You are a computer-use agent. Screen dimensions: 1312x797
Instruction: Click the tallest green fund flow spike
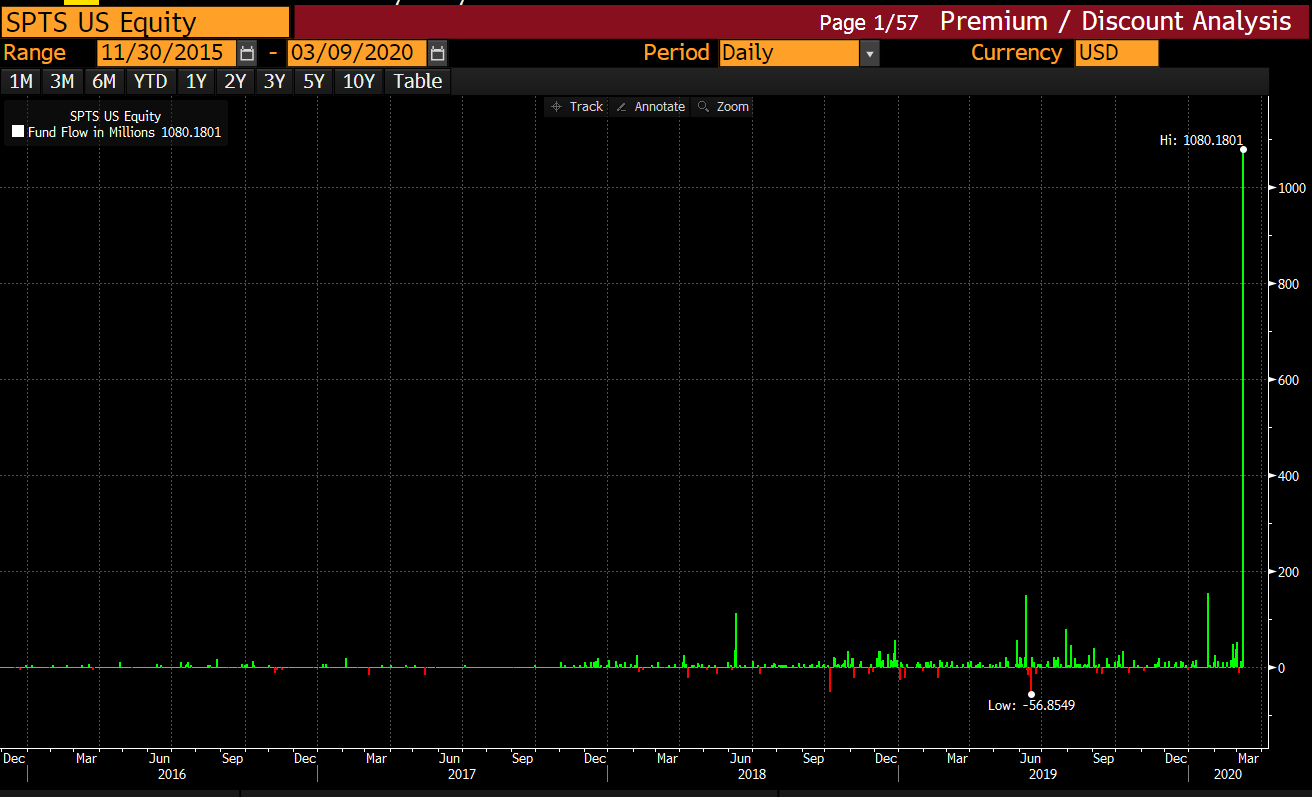tap(1244, 400)
